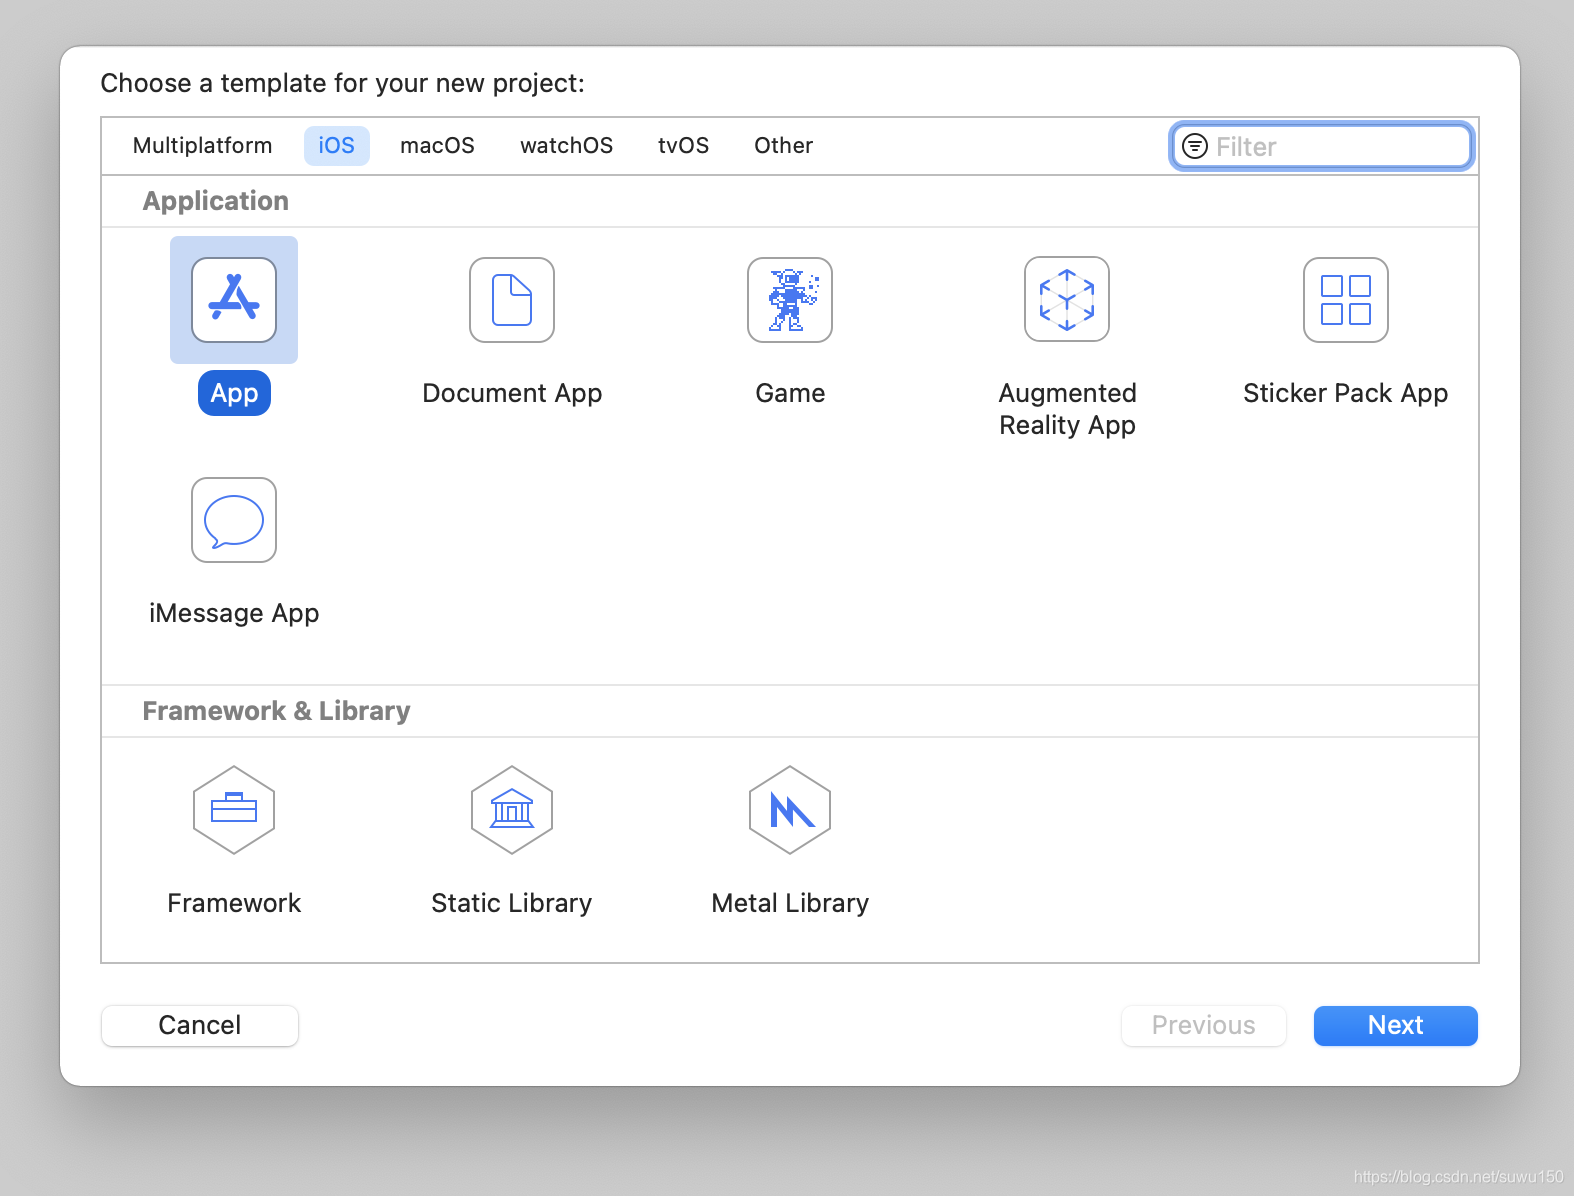Focus the Filter text field
Viewport: 1574px width, 1196px height.
coord(1322,146)
